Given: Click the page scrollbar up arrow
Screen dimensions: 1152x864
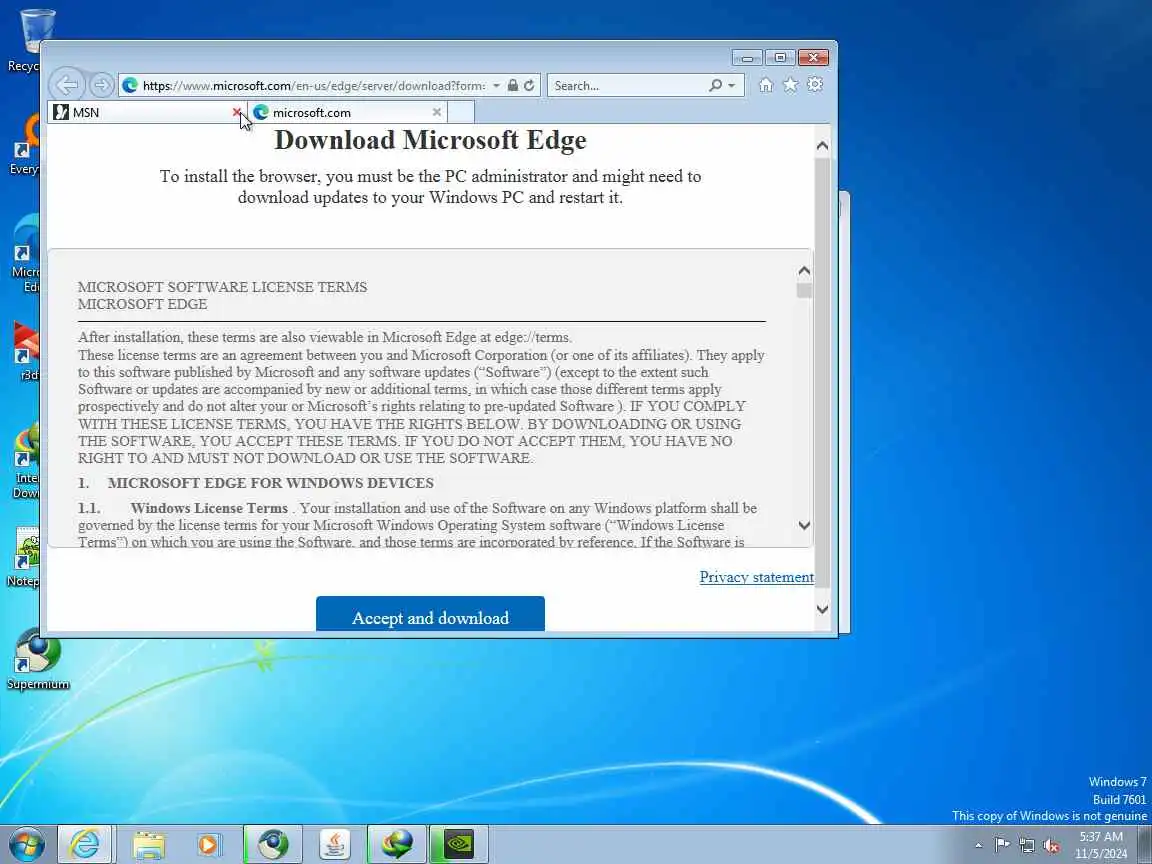Looking at the screenshot, I should click(x=822, y=145).
